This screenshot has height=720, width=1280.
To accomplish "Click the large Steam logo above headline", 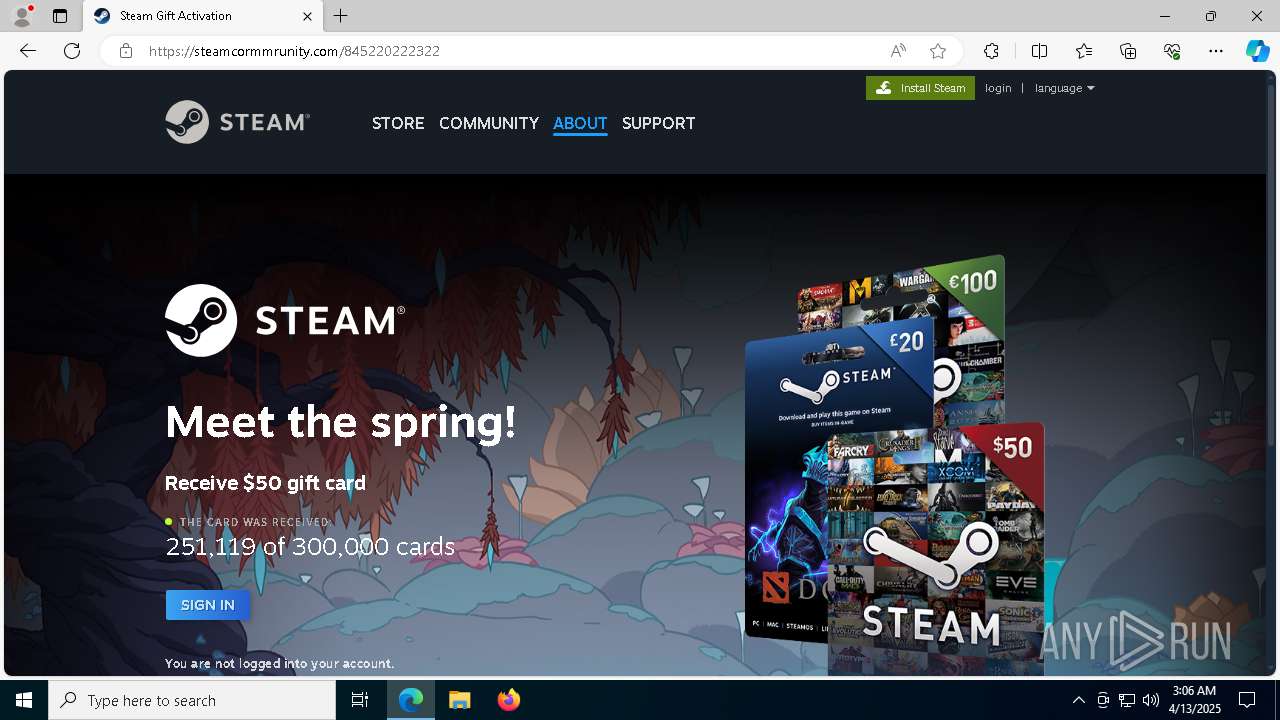I will coord(285,320).
